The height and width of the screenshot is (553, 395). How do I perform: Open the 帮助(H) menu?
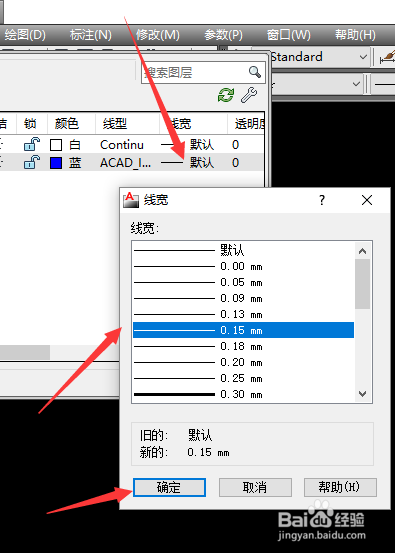tap(355, 35)
